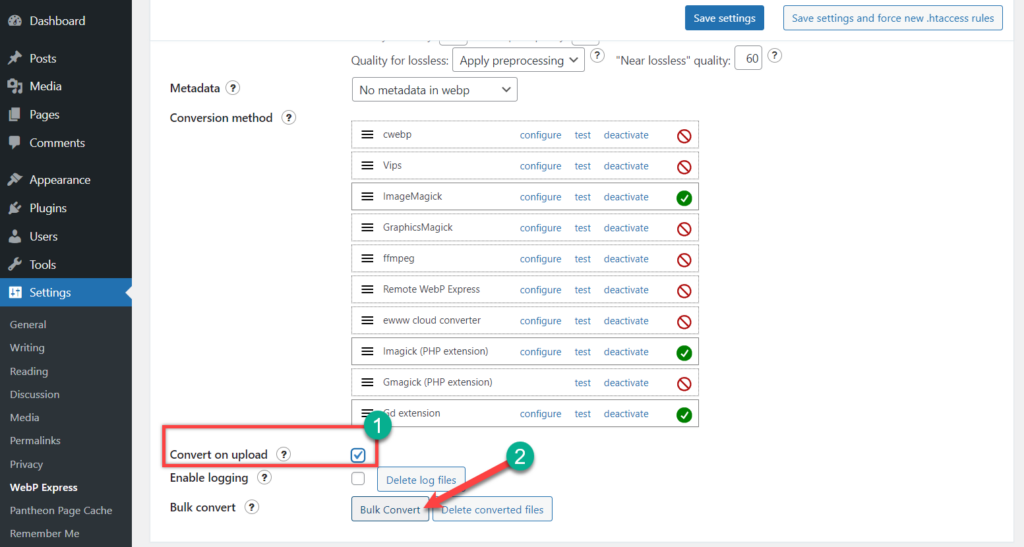Viewport: 1024px width, 547px height.
Task: Toggle the Convert on upload checkbox
Action: (358, 455)
